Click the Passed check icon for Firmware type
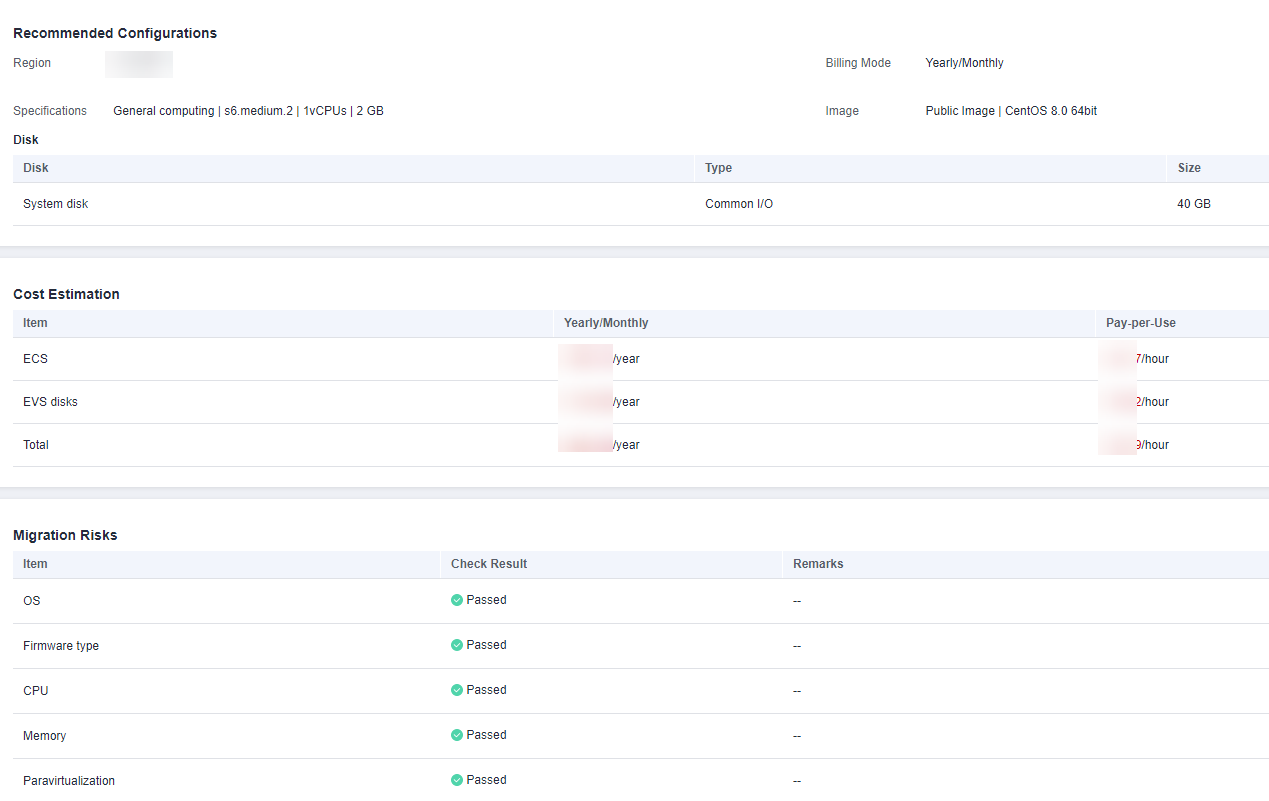 457,646
